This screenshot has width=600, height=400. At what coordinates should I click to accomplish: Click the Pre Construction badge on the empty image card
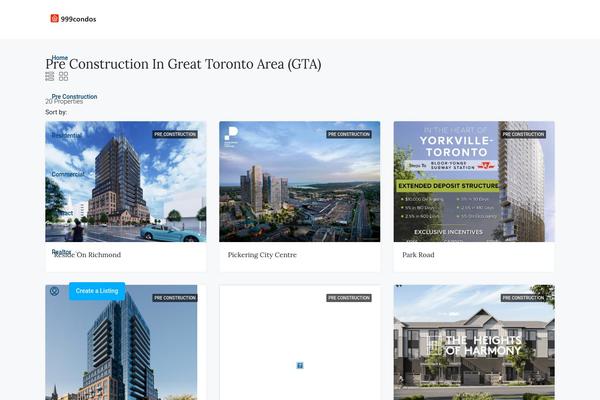tap(349, 298)
